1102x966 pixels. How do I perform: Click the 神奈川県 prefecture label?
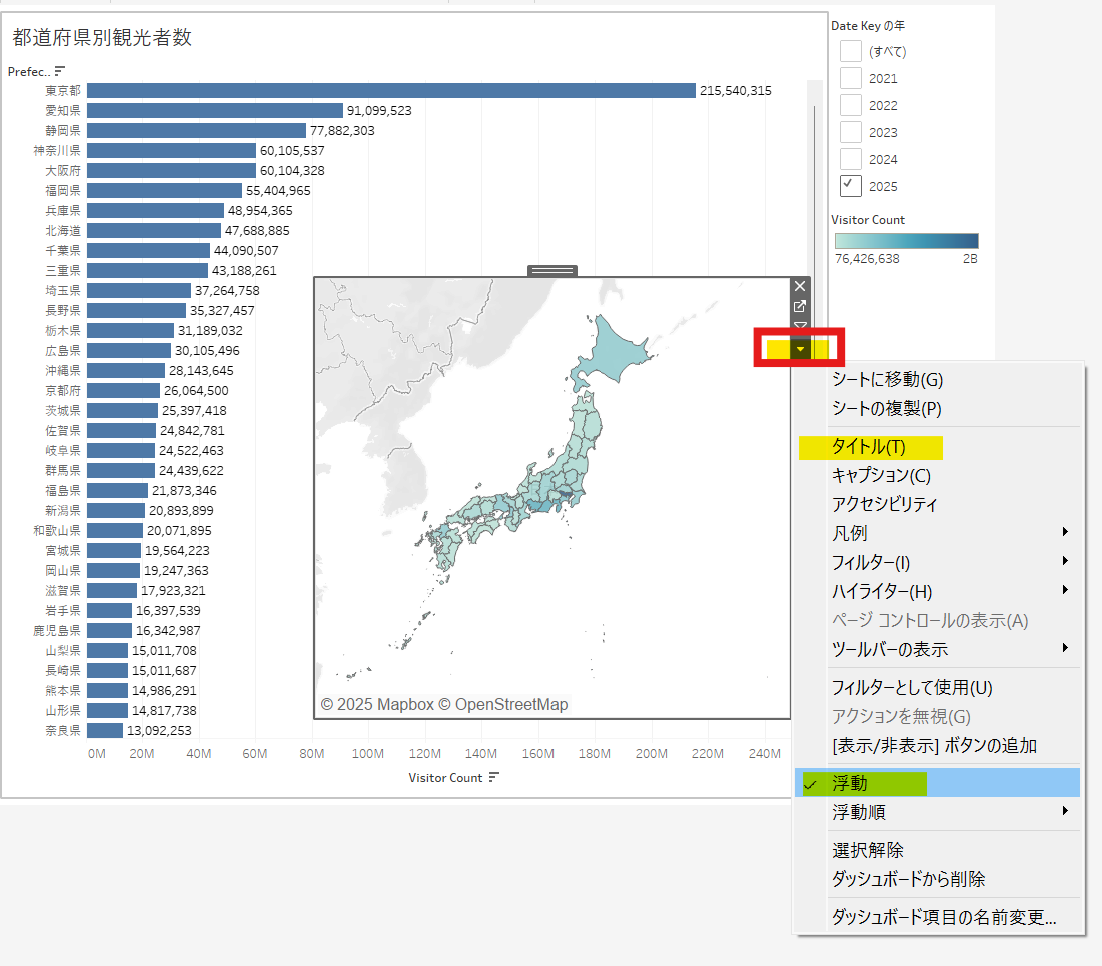point(57,150)
